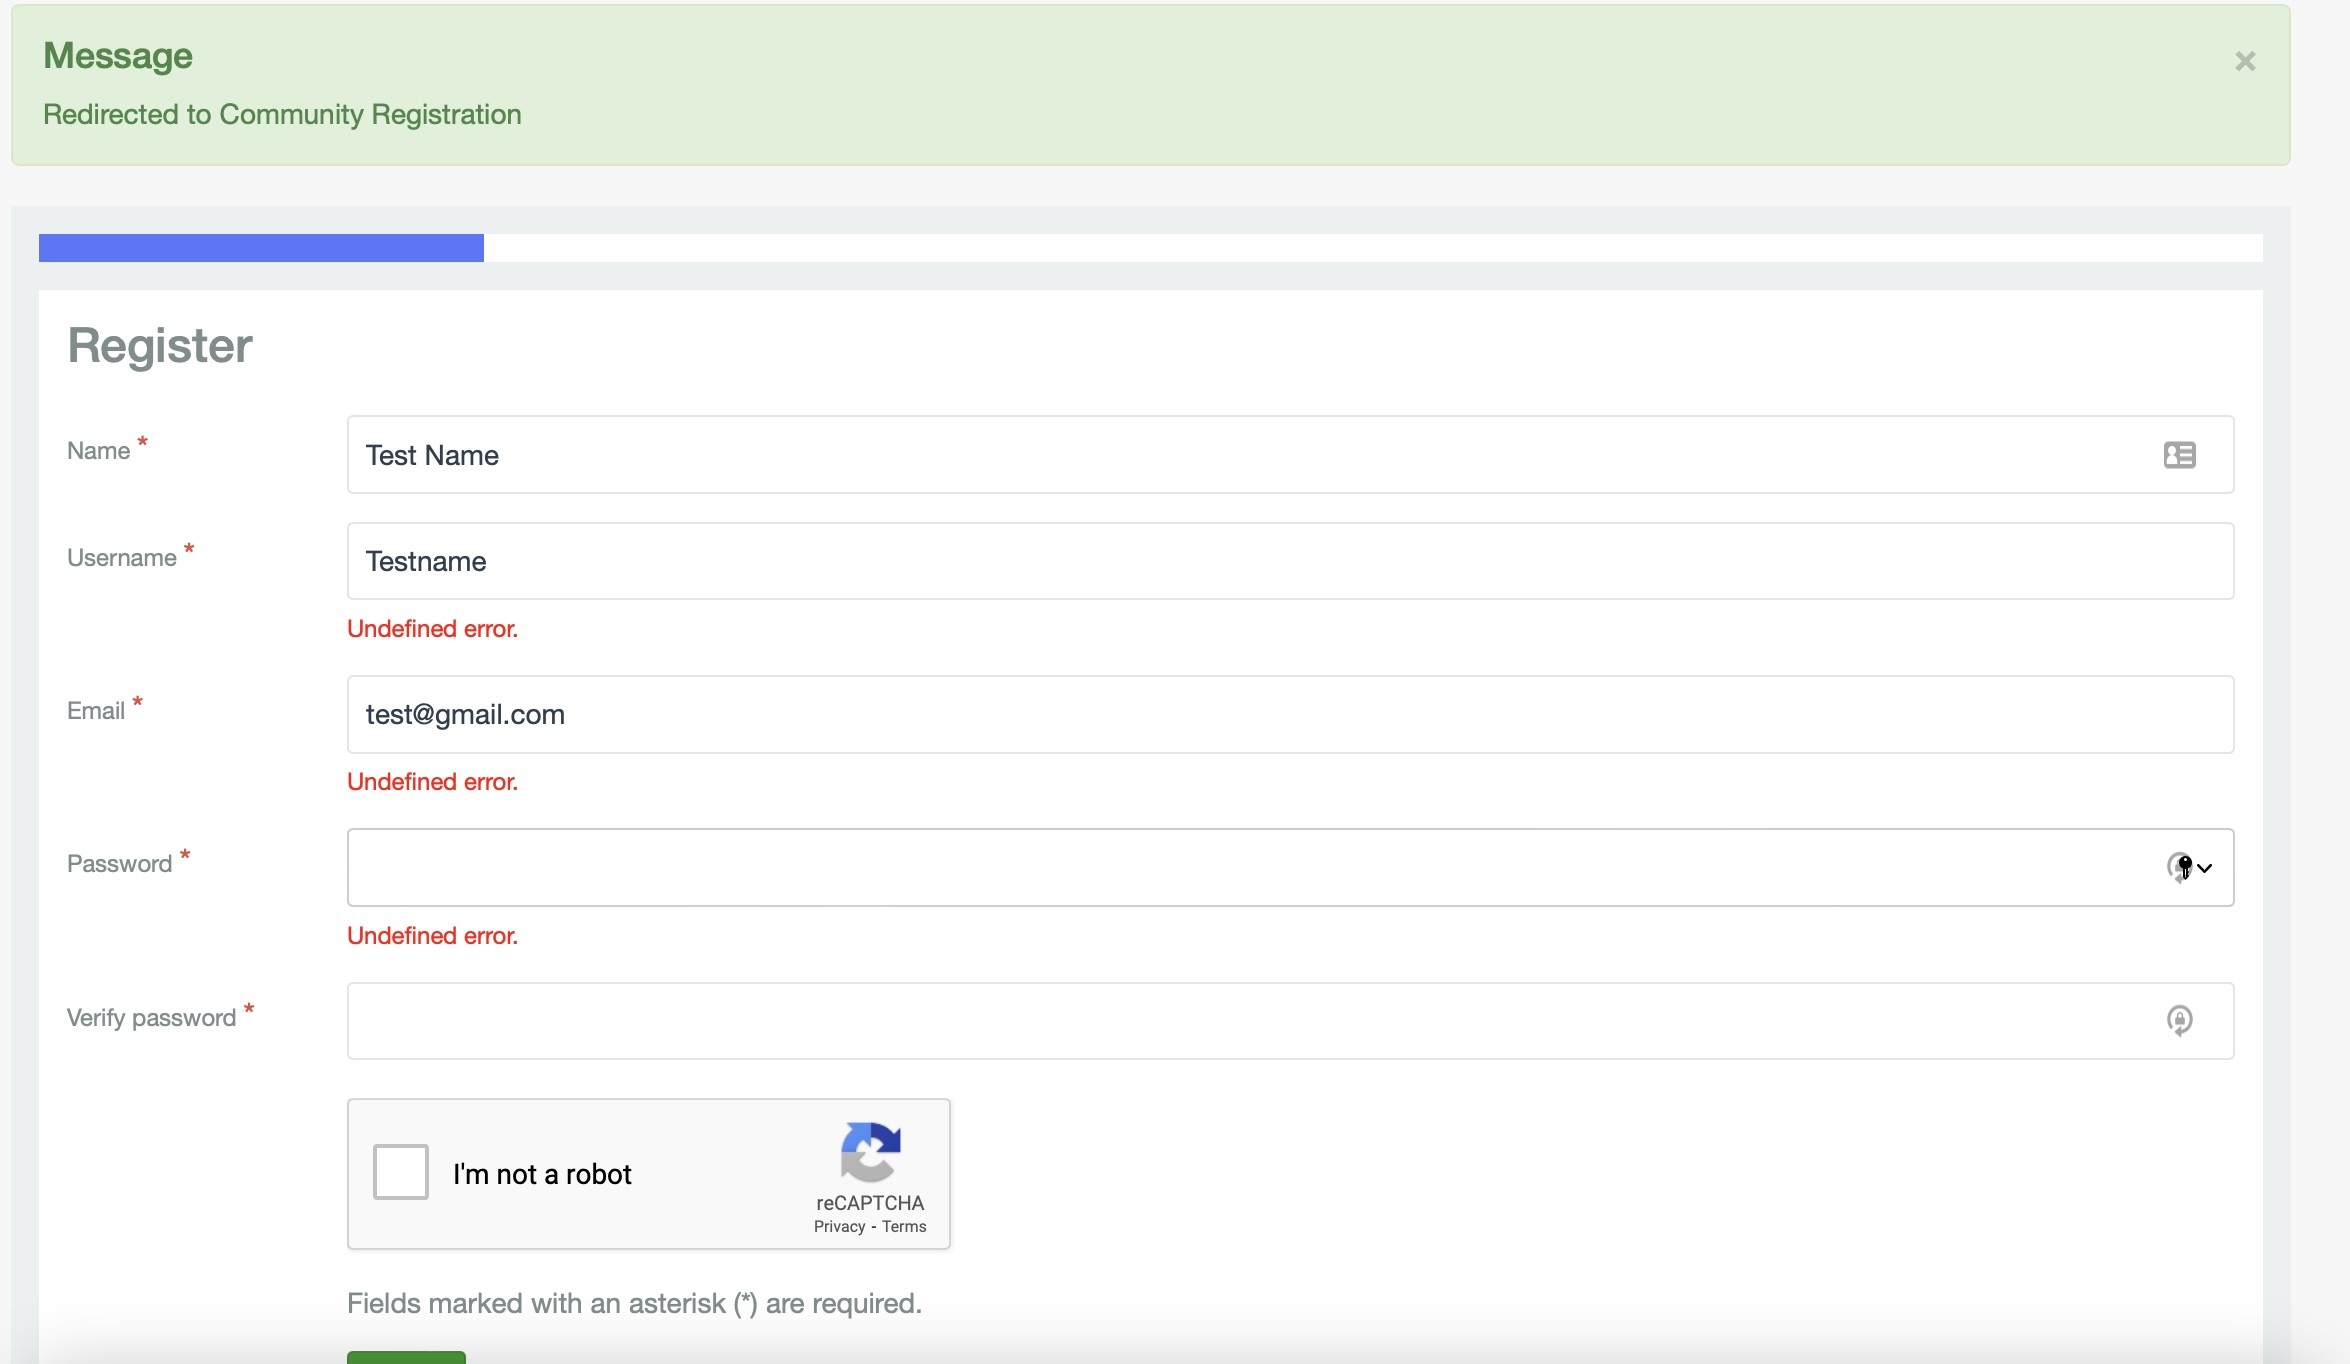This screenshot has width=2350, height=1364.
Task: Focus the Name field containing Test Name
Action: [x=1200, y=455]
